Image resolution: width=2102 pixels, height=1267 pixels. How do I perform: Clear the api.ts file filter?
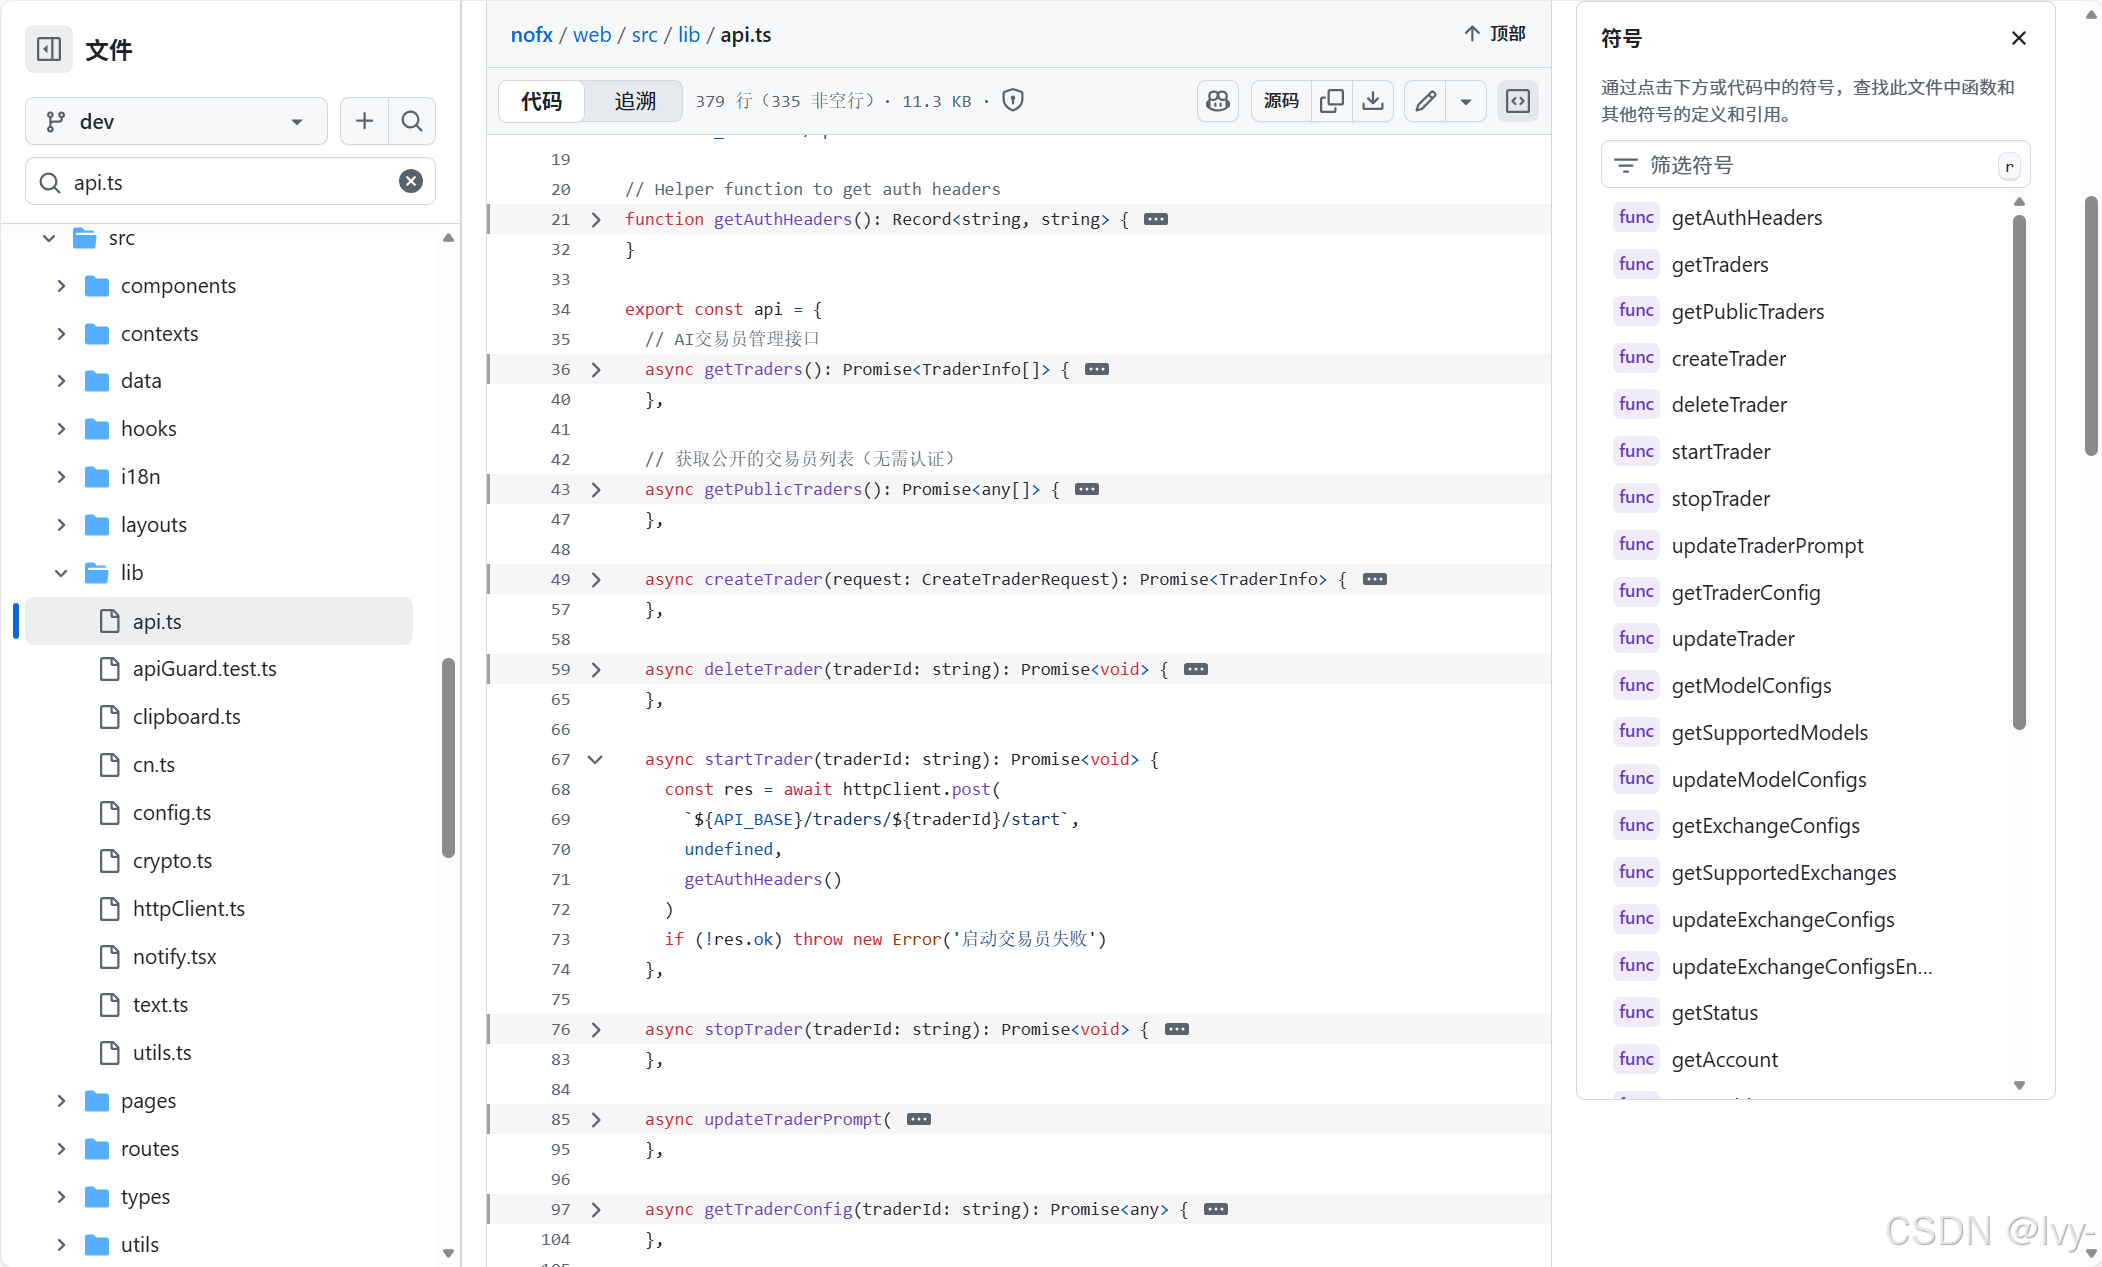[410, 181]
